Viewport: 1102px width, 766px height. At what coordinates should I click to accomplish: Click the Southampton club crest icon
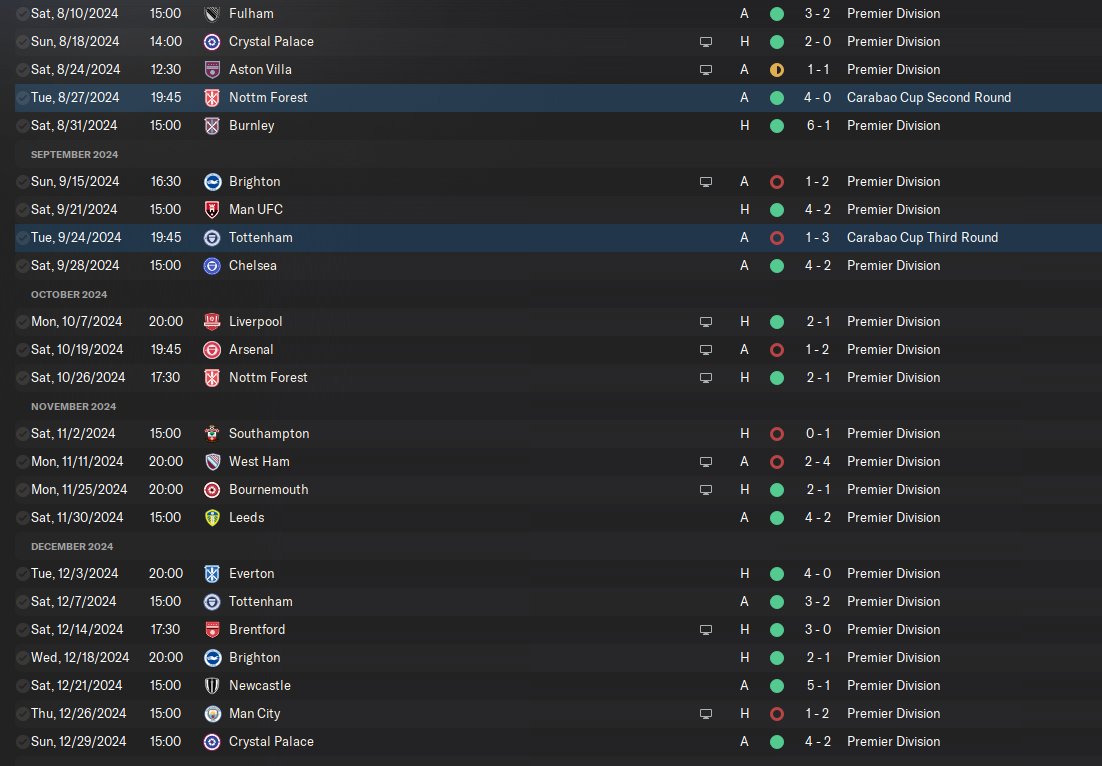[212, 434]
